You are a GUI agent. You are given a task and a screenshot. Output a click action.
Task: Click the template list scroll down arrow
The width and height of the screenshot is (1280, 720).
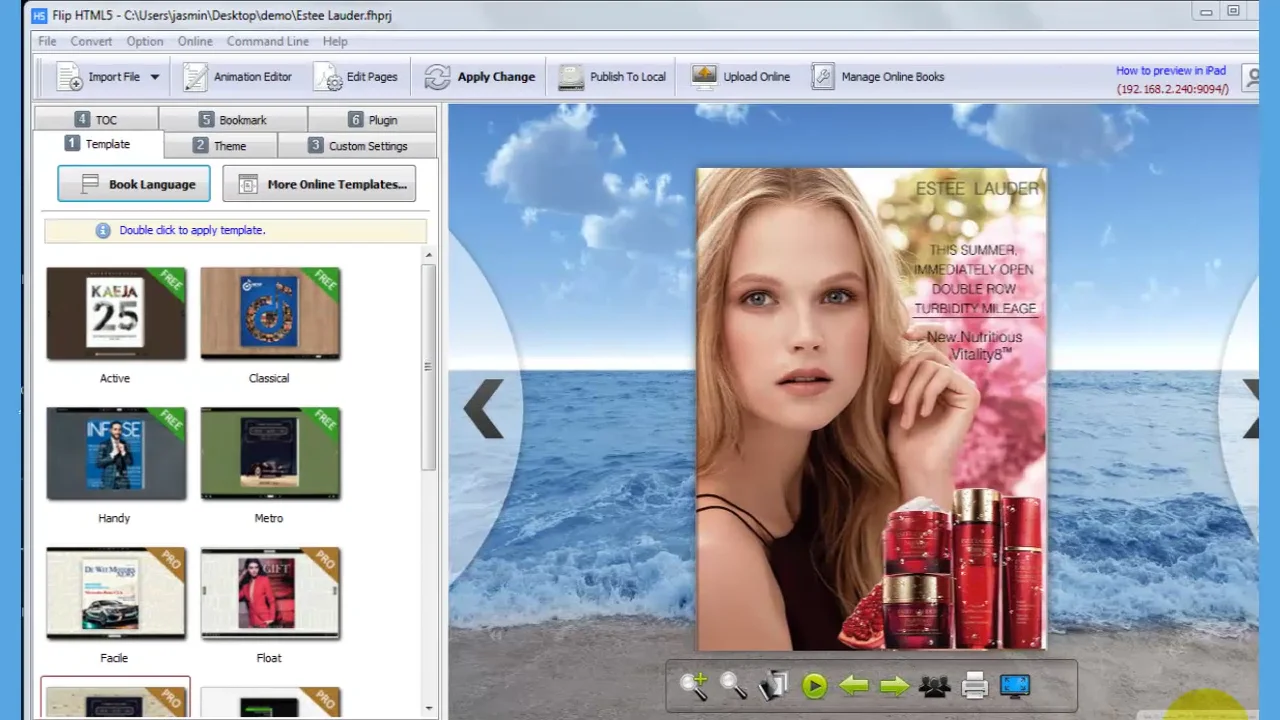point(428,708)
